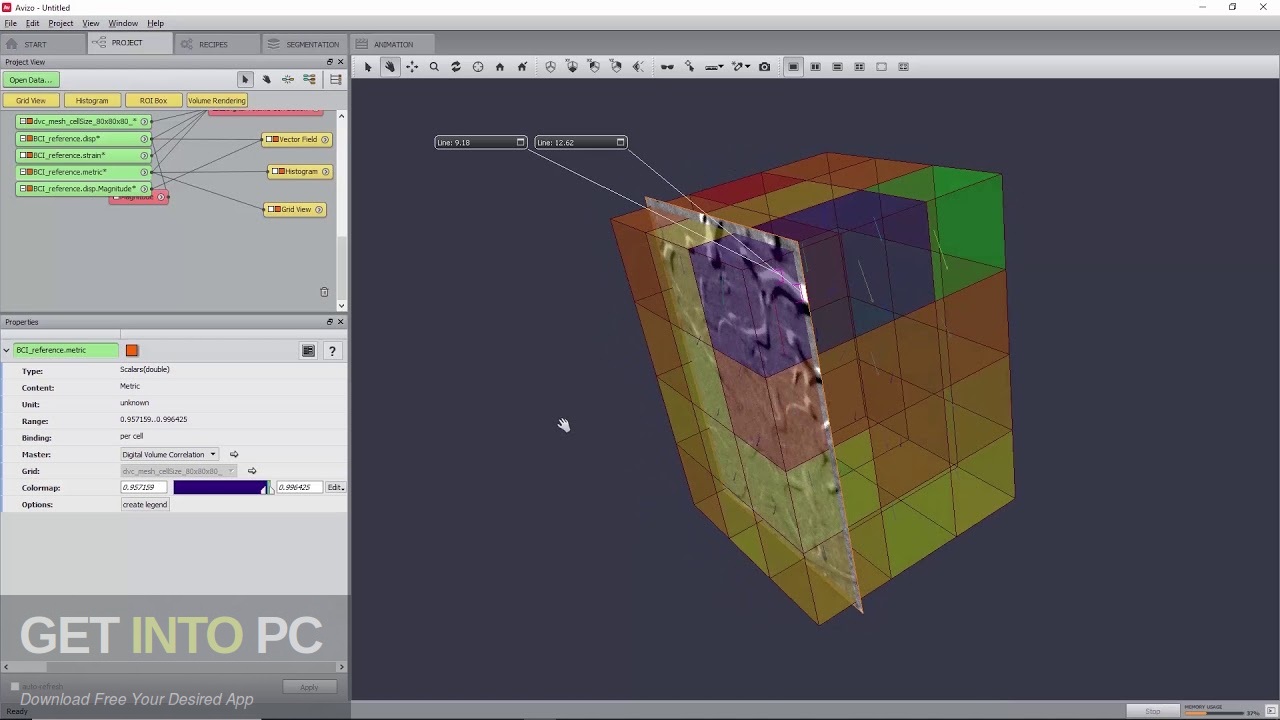1280x720 pixels.
Task: Toggle visibility box on Vector Field module
Action: (270, 139)
